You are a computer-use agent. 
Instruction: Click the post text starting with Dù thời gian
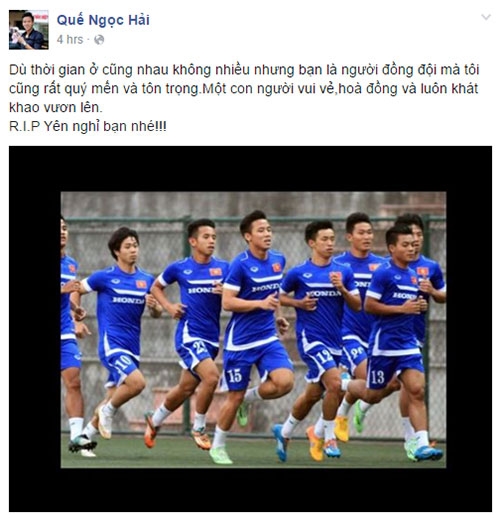[x=243, y=89]
